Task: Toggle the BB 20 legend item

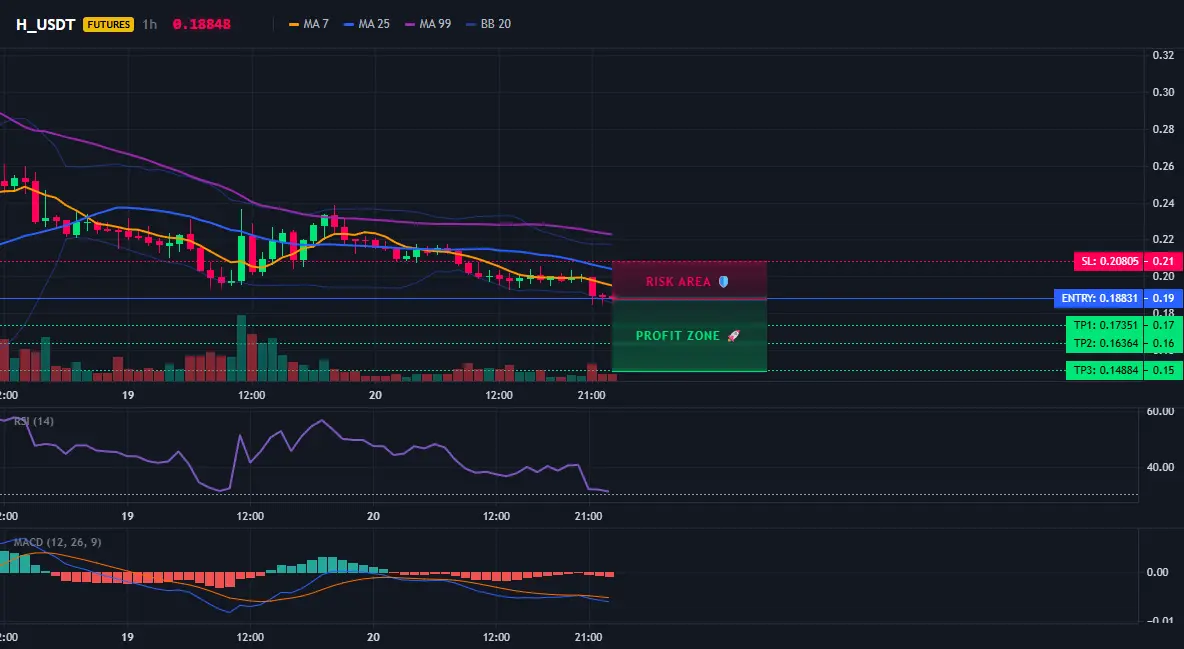Action: coord(489,24)
